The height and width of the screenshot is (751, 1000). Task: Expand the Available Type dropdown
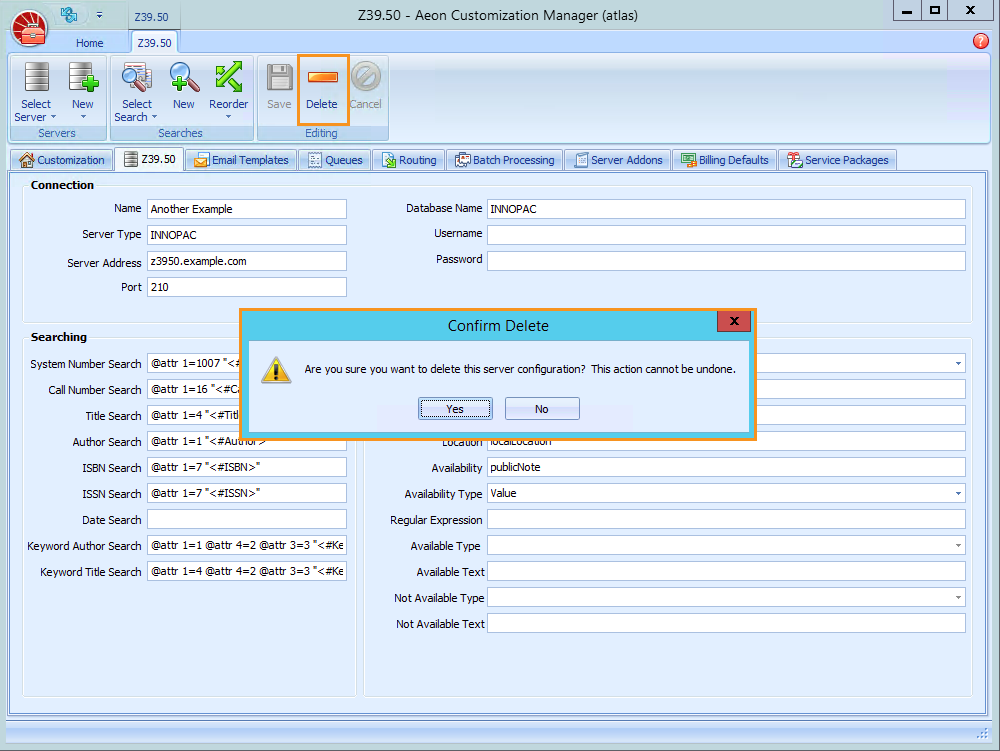[x=957, y=545]
